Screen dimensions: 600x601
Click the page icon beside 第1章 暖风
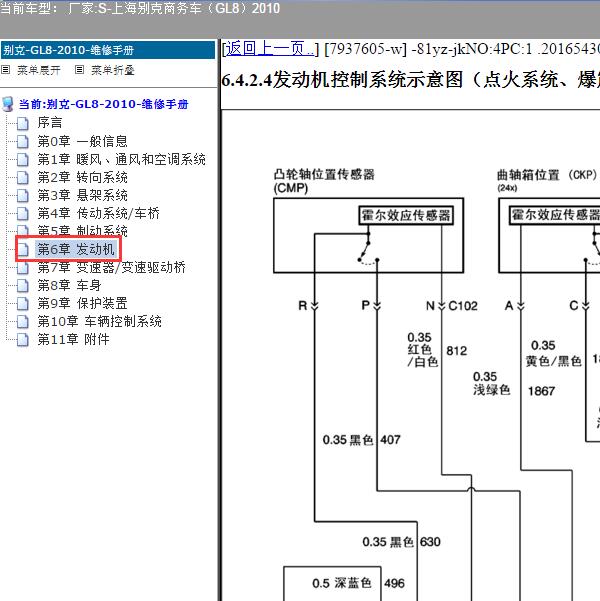tap(23, 159)
